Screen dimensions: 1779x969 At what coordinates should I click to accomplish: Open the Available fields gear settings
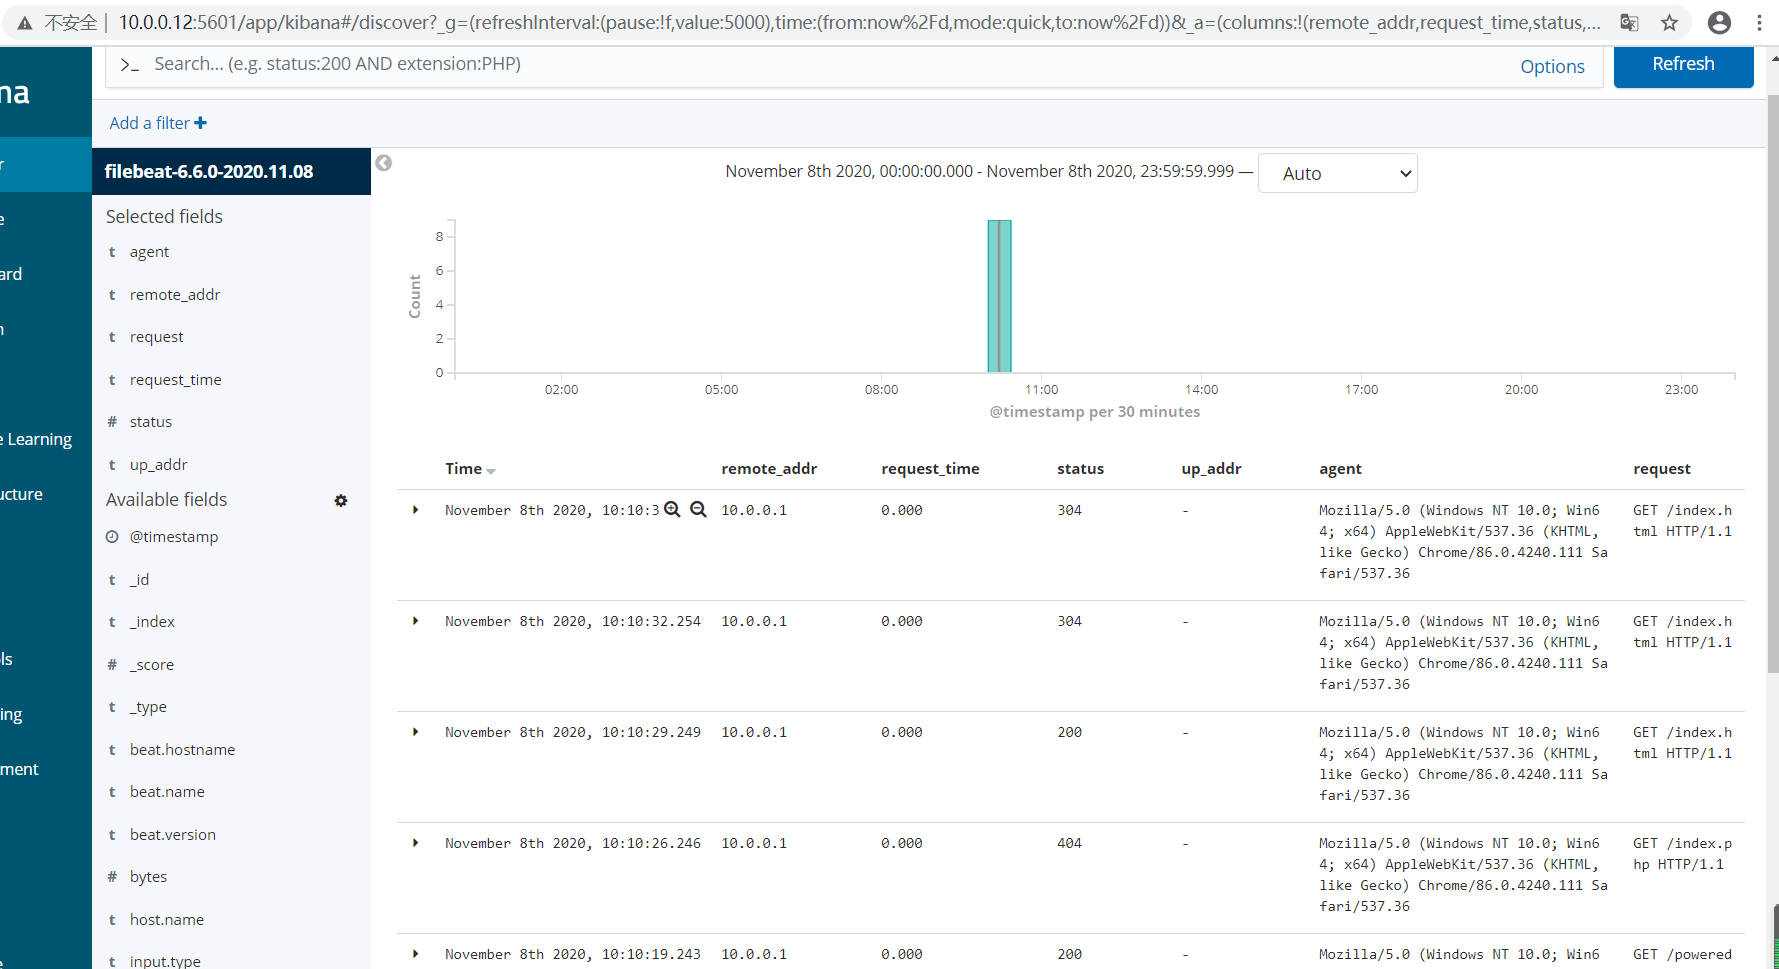point(341,500)
